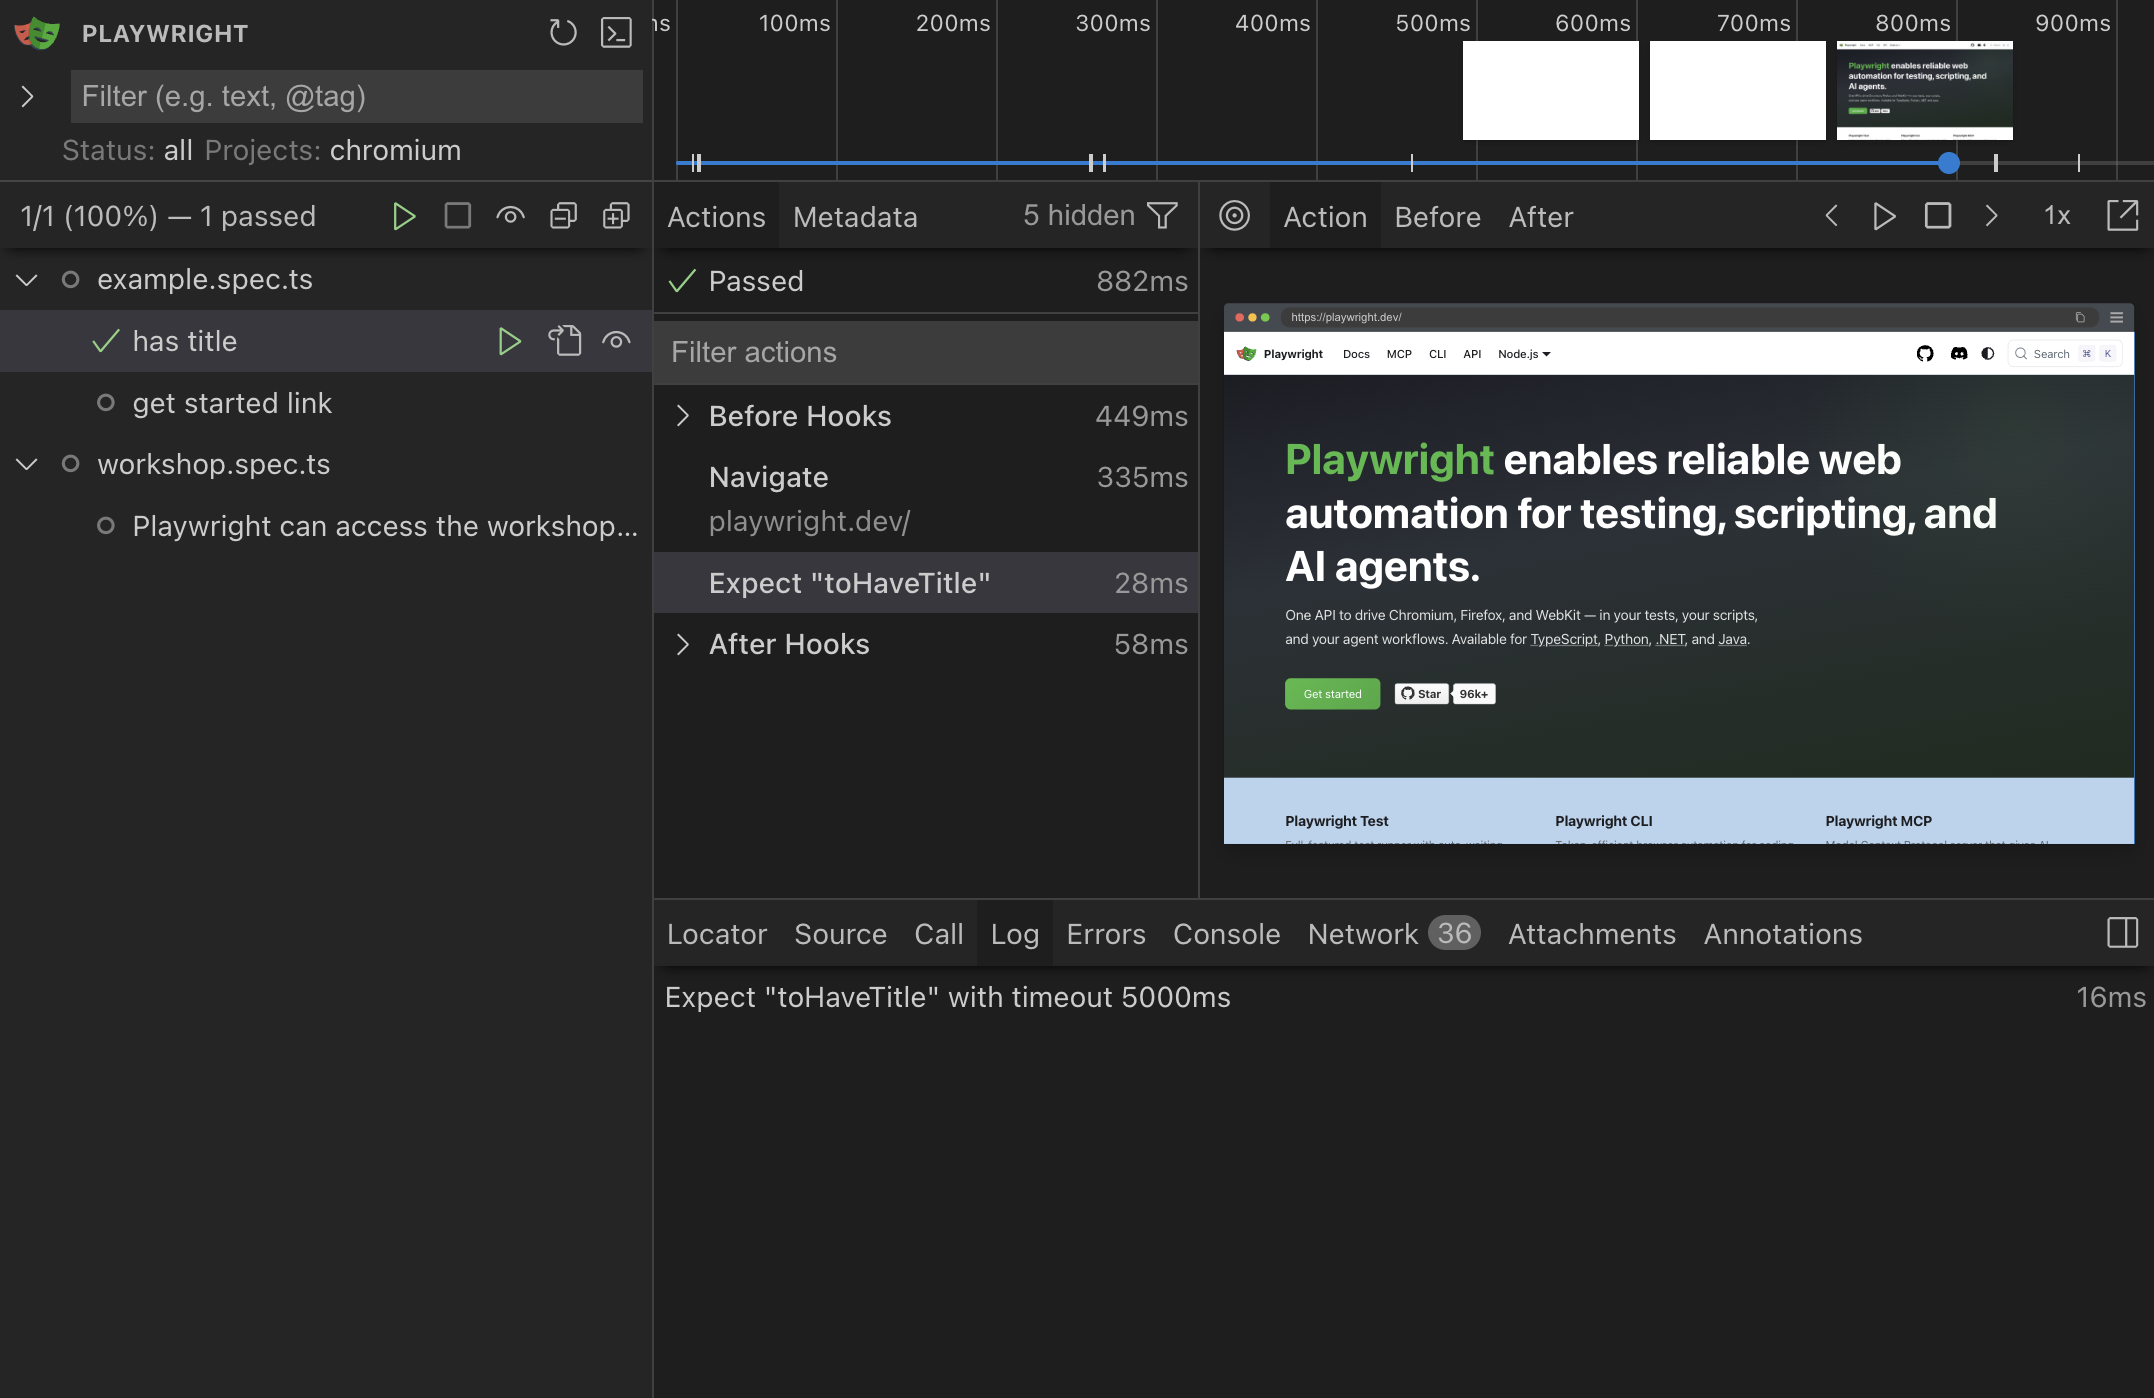
Task: Copy the snapshot URL
Action: click(x=2080, y=318)
